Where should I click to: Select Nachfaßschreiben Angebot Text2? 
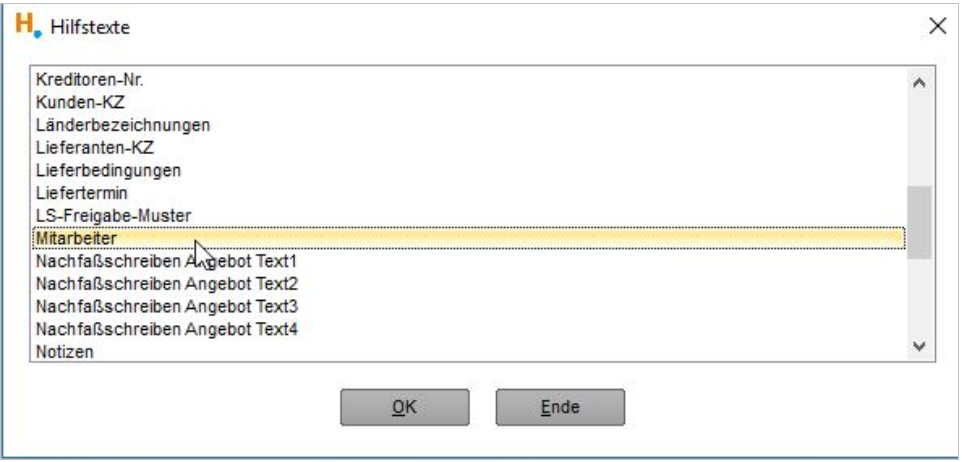point(469,284)
